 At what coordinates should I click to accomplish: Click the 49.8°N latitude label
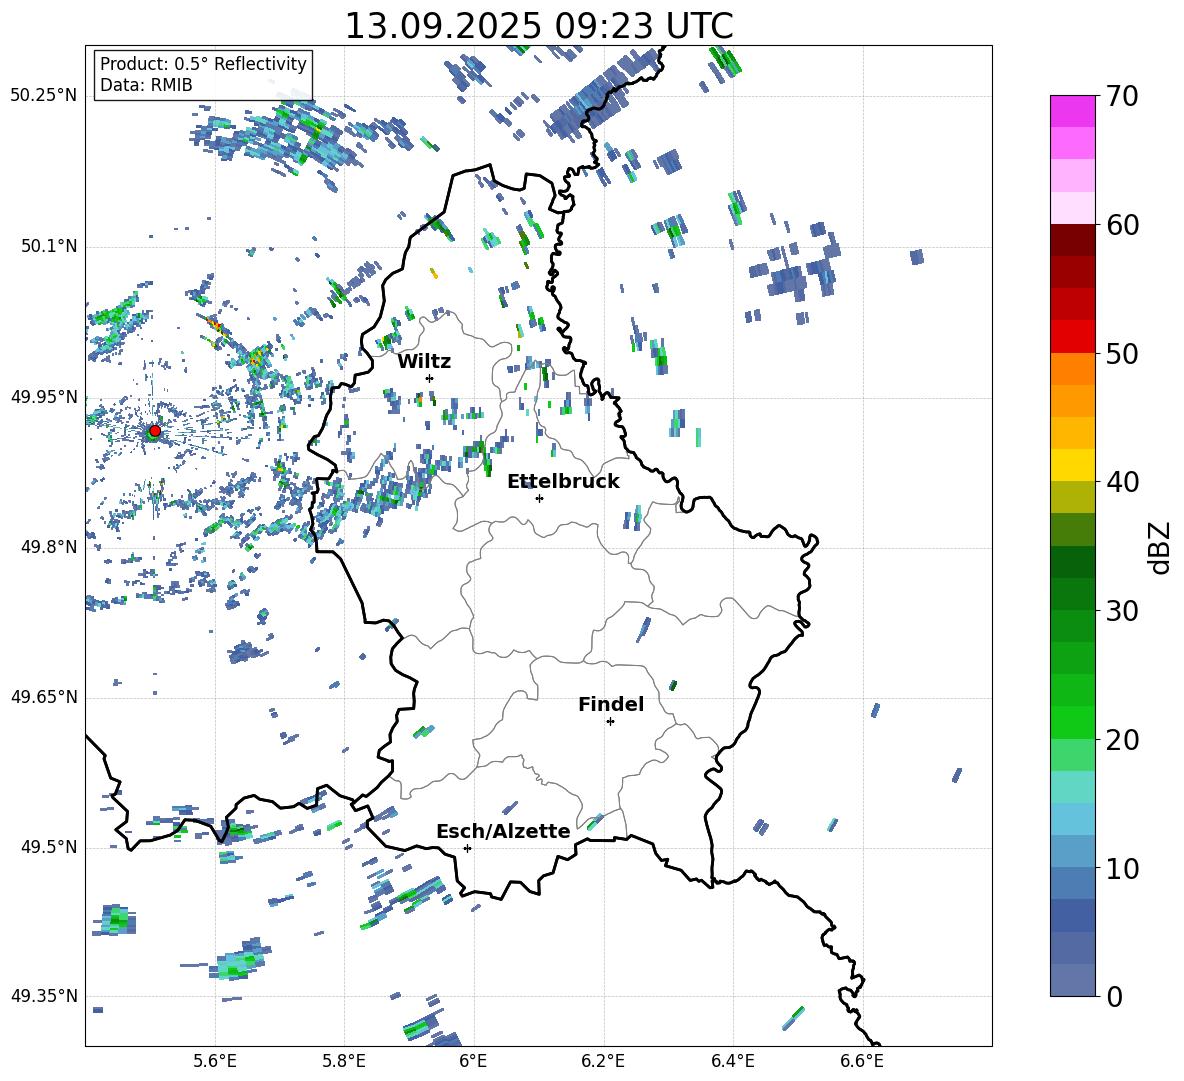(48, 547)
